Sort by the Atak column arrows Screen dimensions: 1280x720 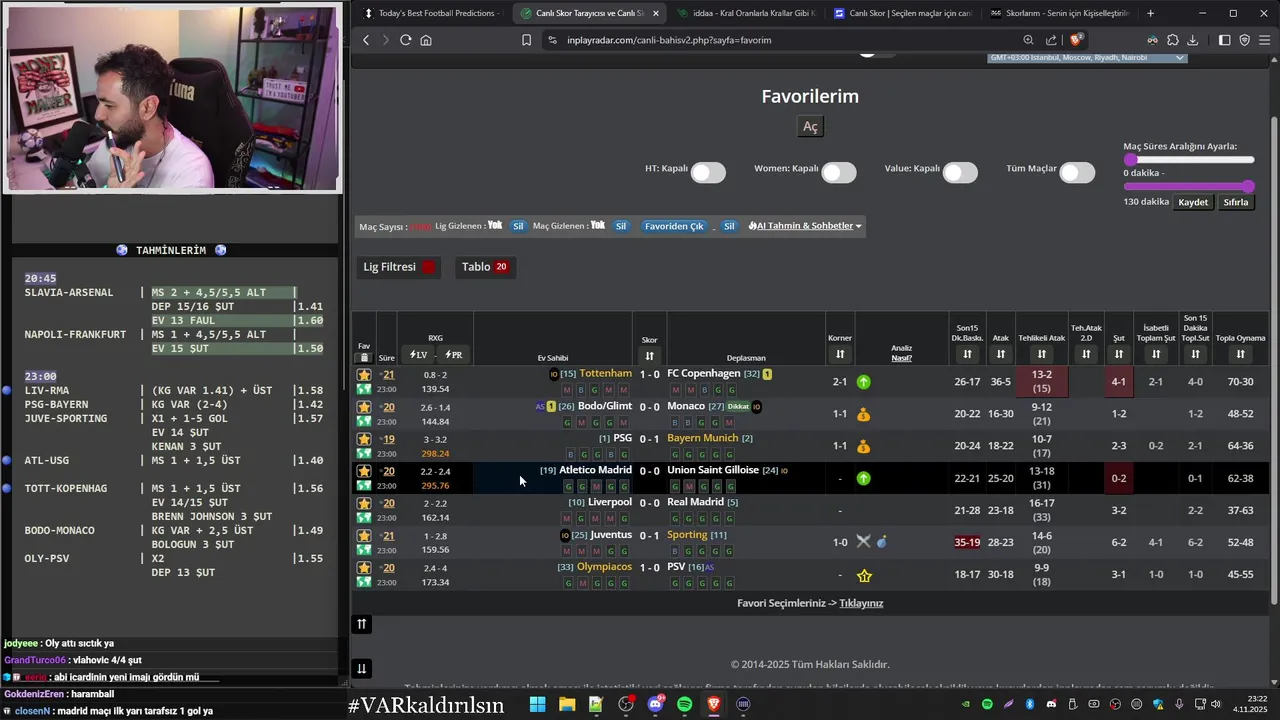pyautogui.click(x=1000, y=354)
